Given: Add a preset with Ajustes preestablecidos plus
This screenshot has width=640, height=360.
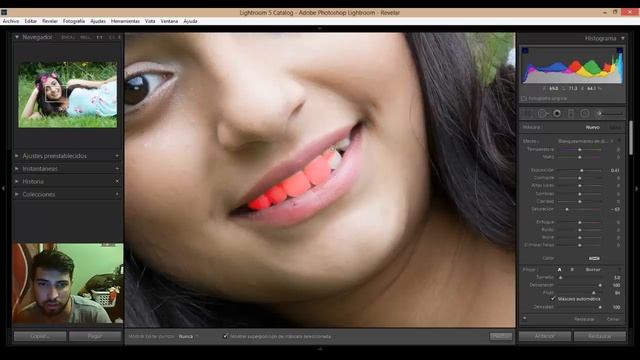Looking at the screenshot, I should (x=117, y=156).
